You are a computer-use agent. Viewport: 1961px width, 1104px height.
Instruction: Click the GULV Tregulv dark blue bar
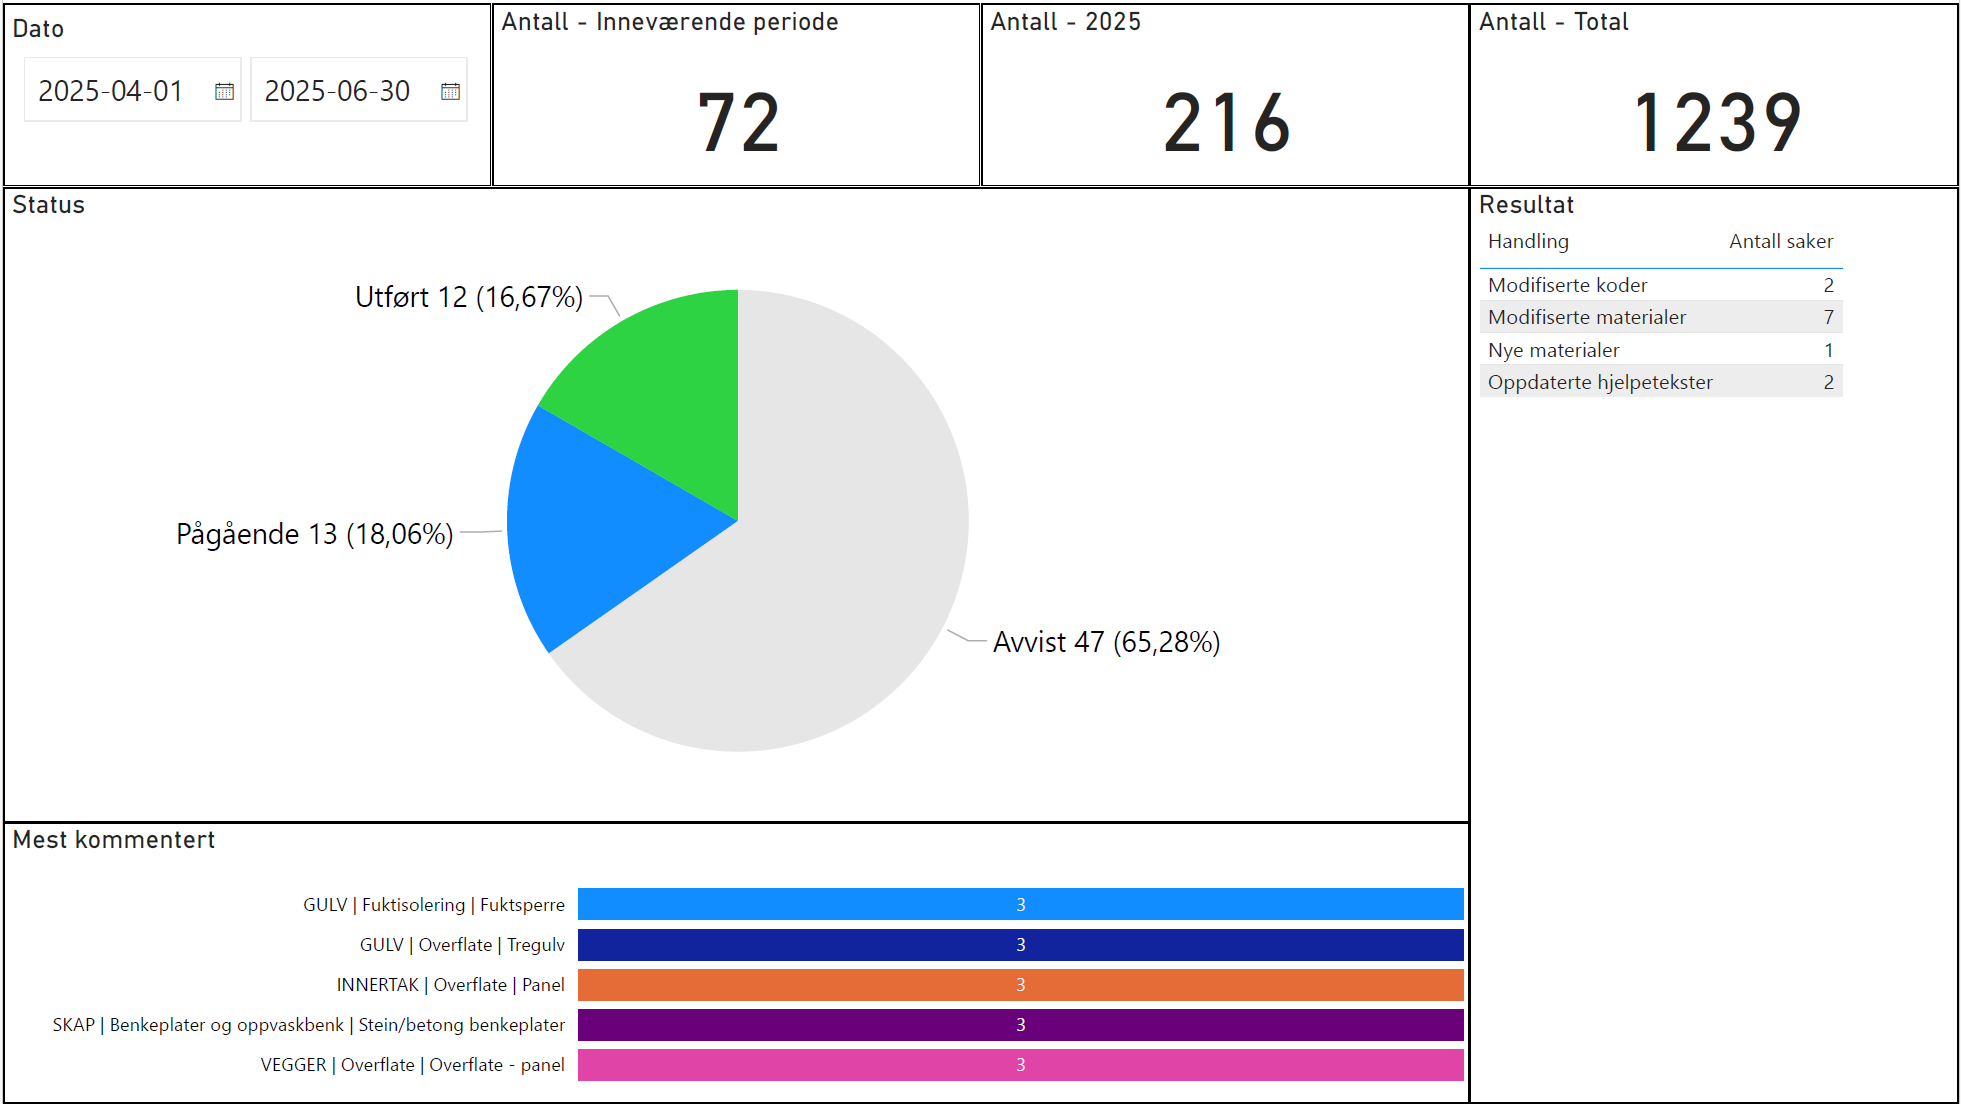[x=1020, y=944]
